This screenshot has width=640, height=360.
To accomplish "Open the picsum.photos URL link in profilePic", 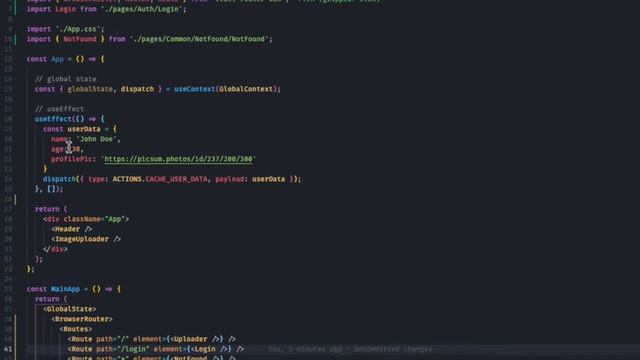I will point(178,159).
